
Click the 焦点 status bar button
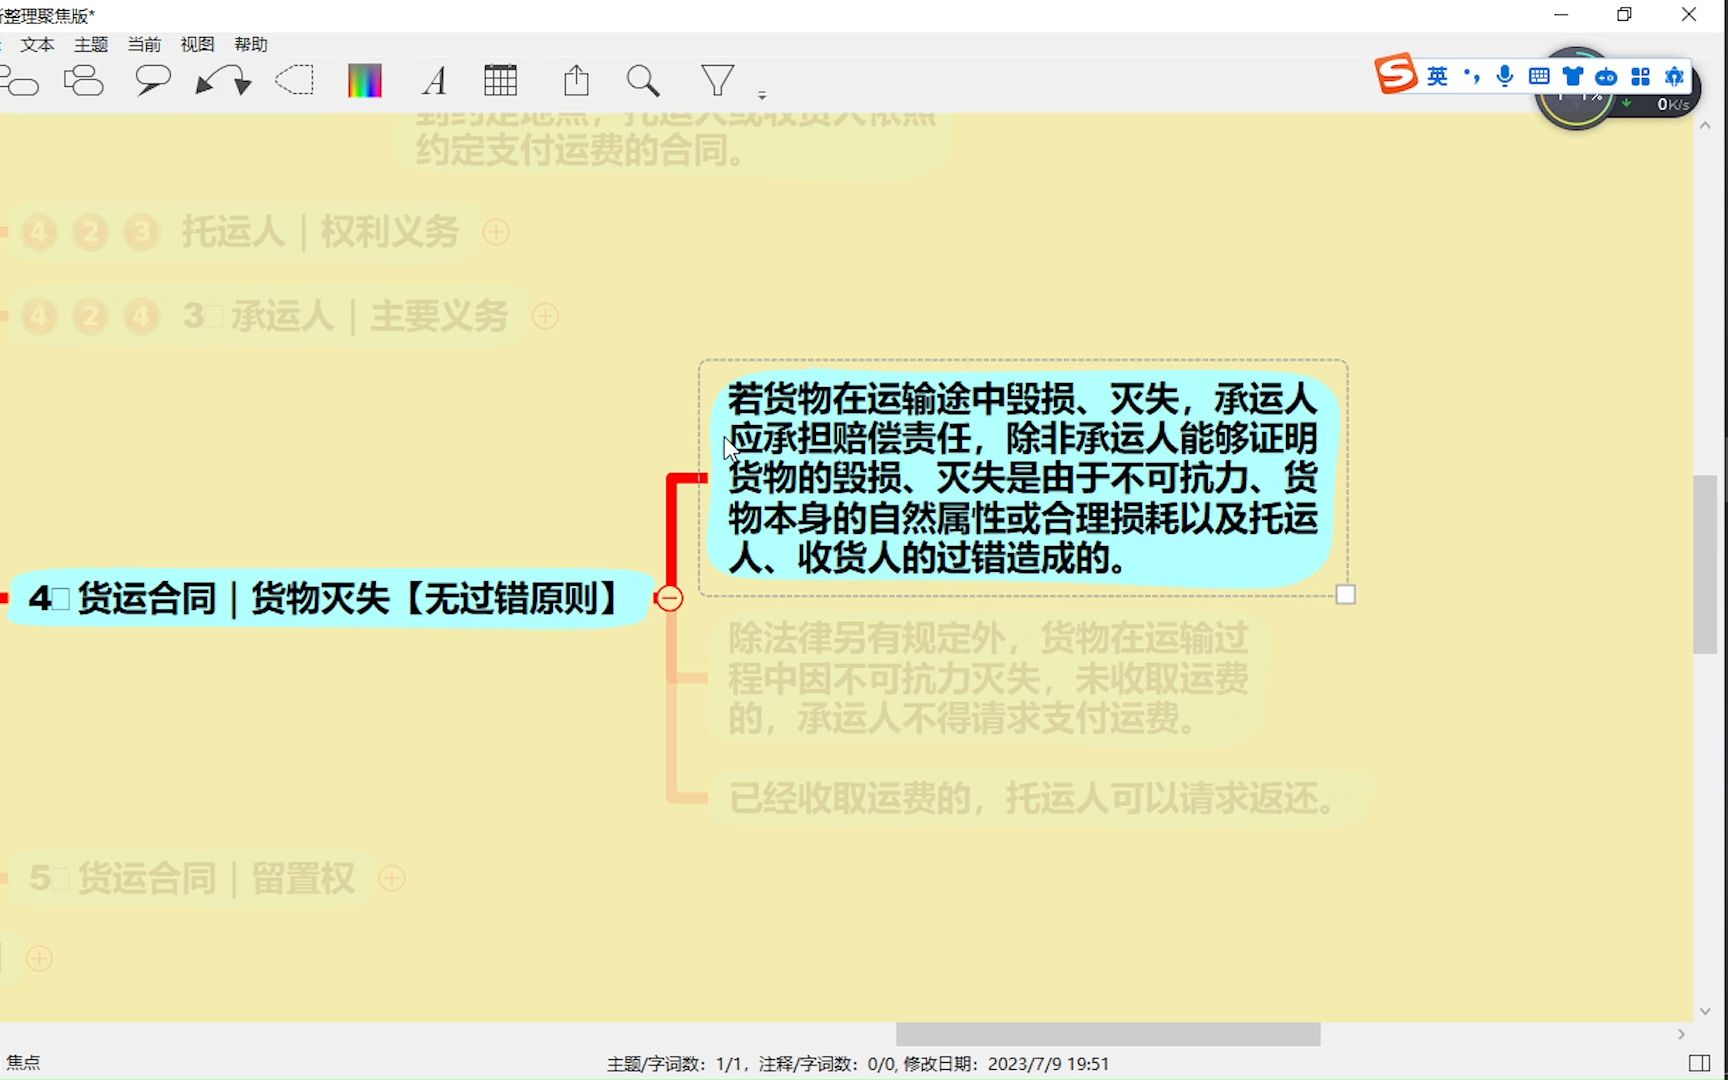coord(25,1062)
